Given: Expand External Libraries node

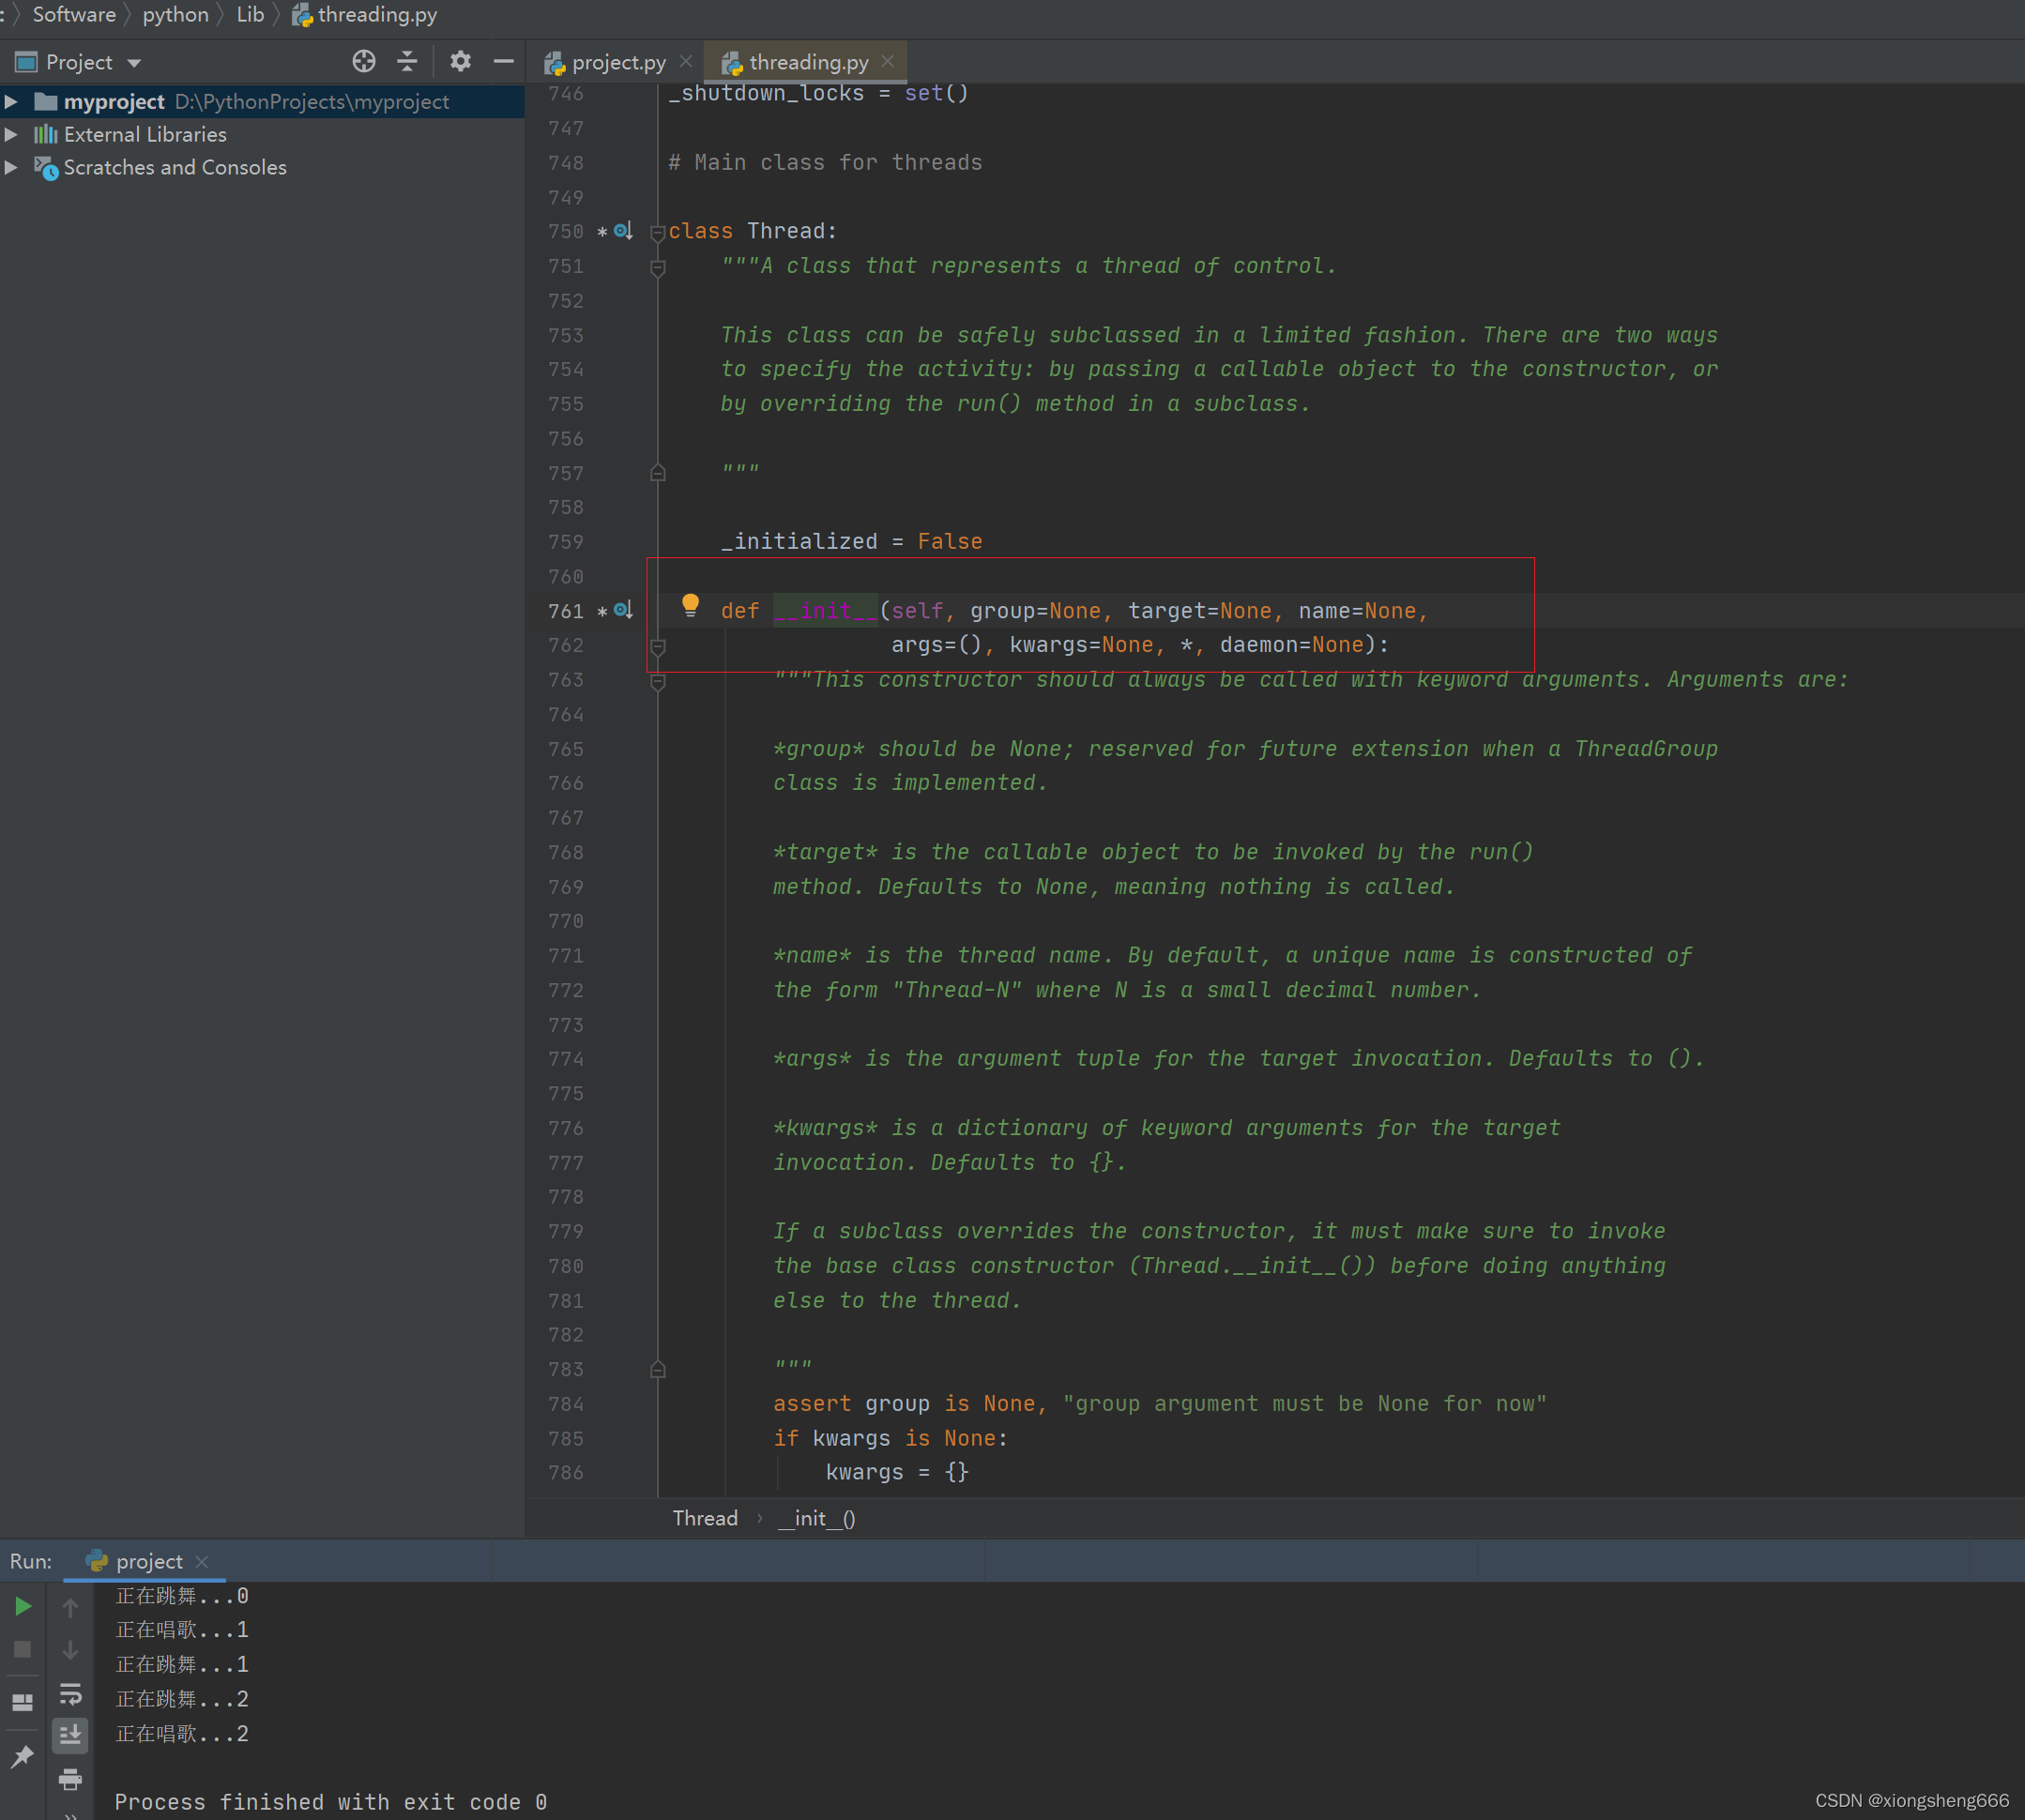Looking at the screenshot, I should point(11,134).
